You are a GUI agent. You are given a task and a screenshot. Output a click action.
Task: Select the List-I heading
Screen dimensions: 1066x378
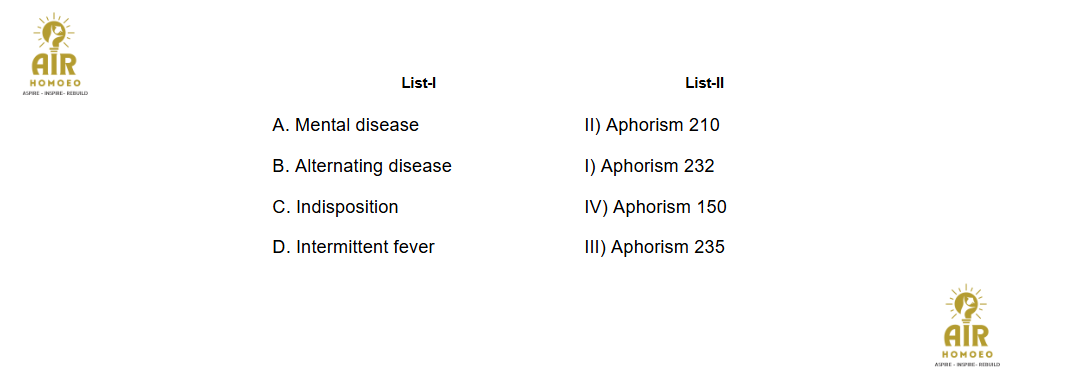pos(419,84)
